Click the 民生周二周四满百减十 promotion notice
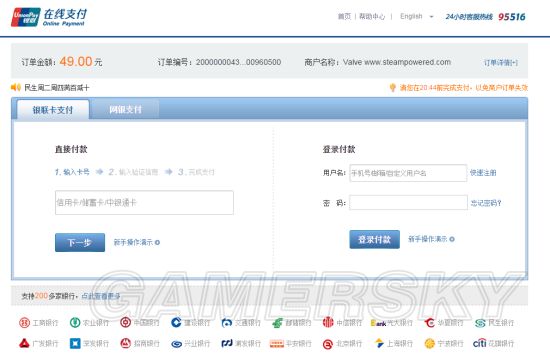 [56, 87]
